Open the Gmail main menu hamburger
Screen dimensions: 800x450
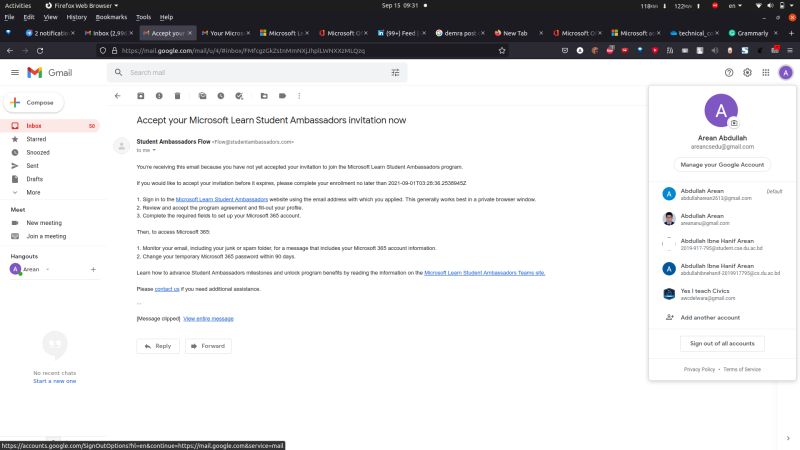(15, 73)
